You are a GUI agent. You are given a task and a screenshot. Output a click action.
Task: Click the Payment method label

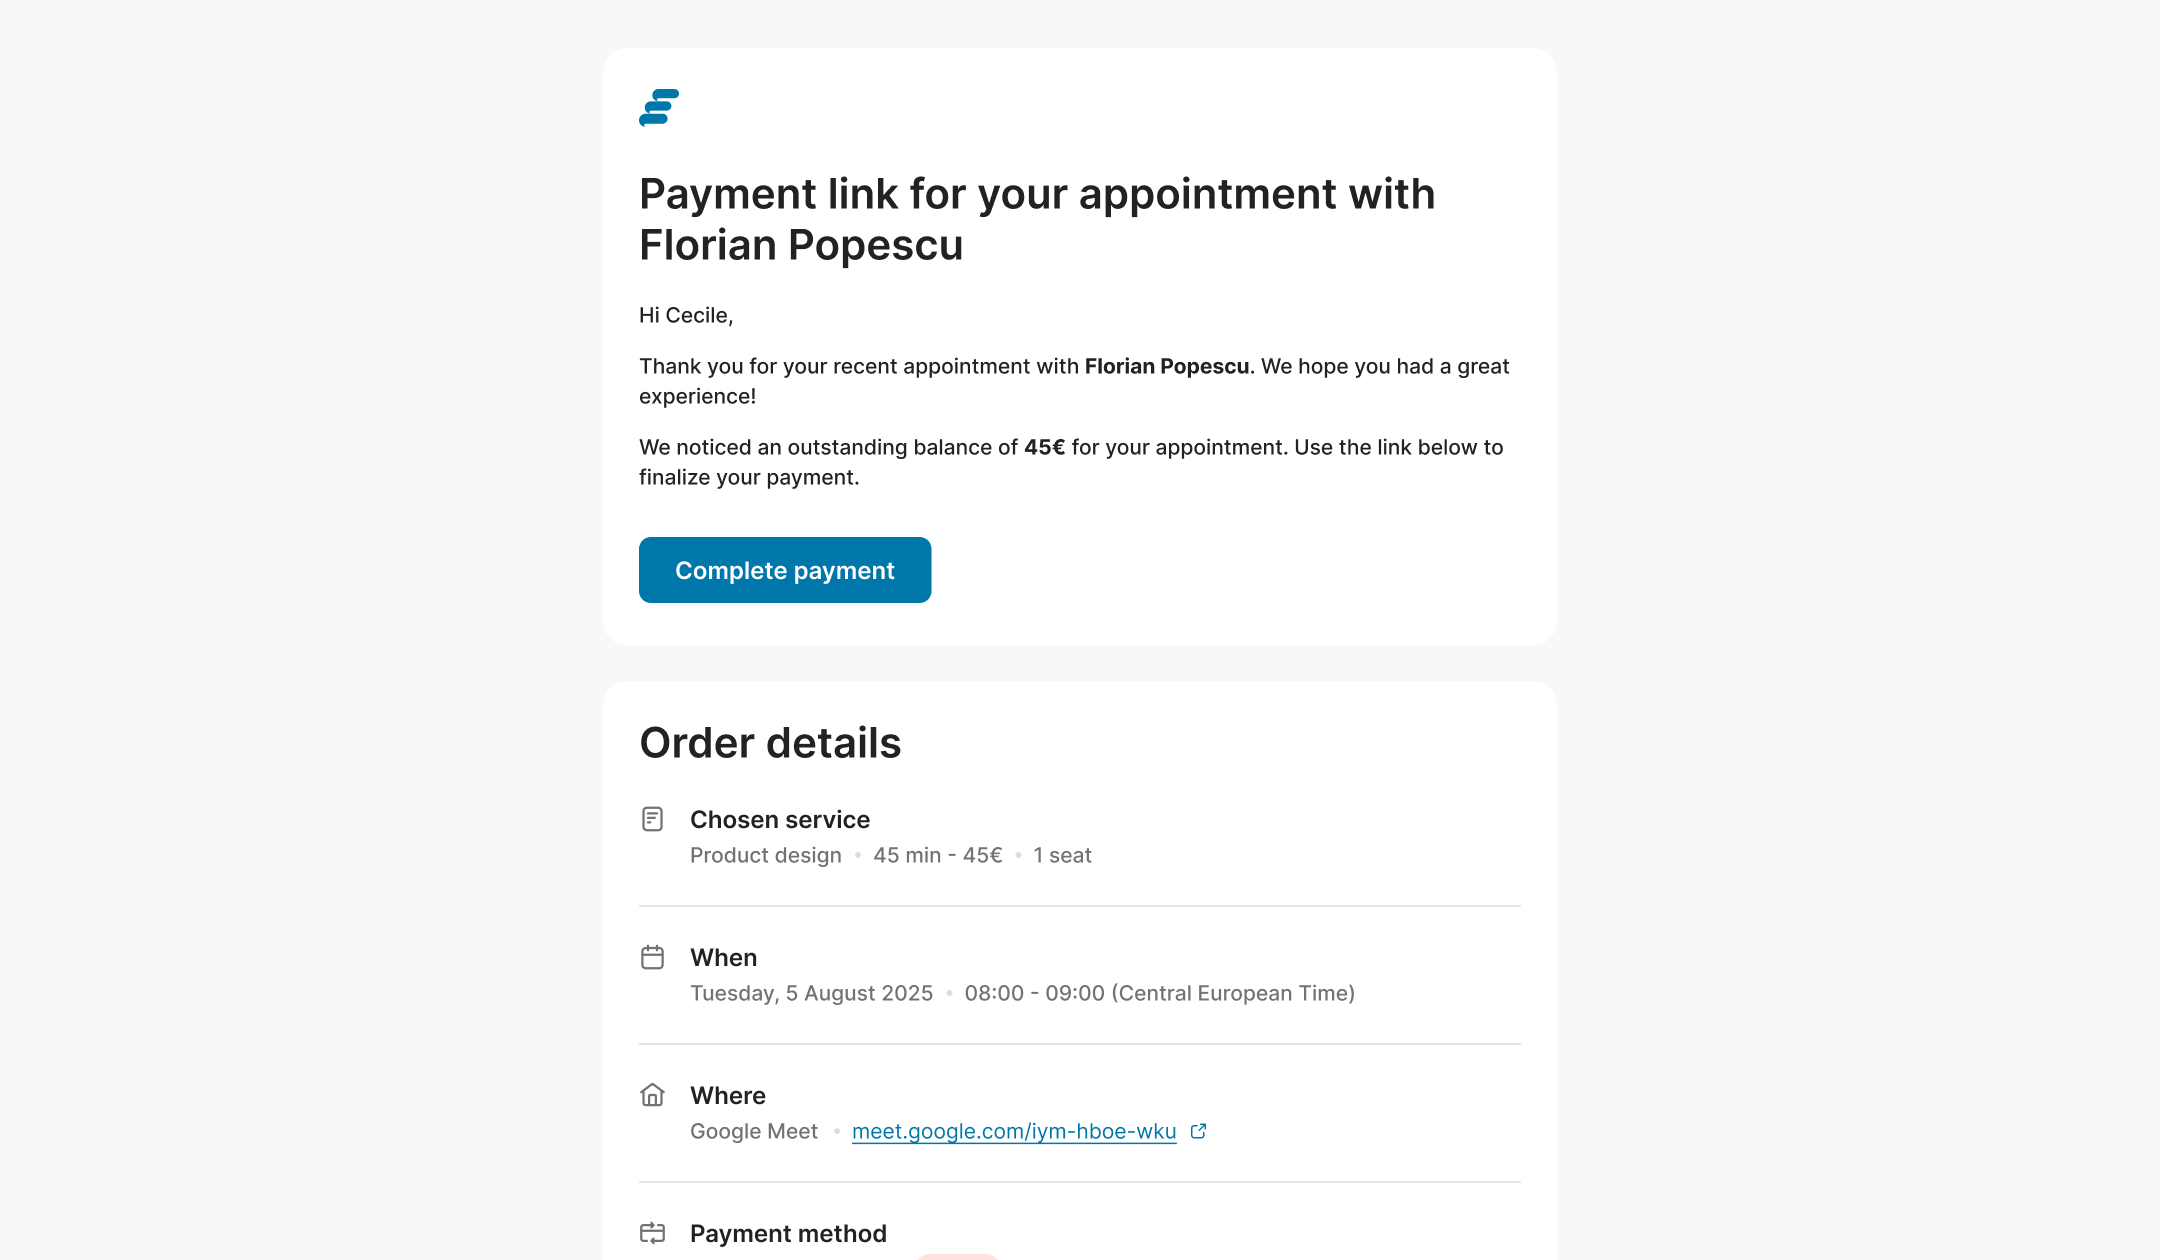[x=788, y=1233]
